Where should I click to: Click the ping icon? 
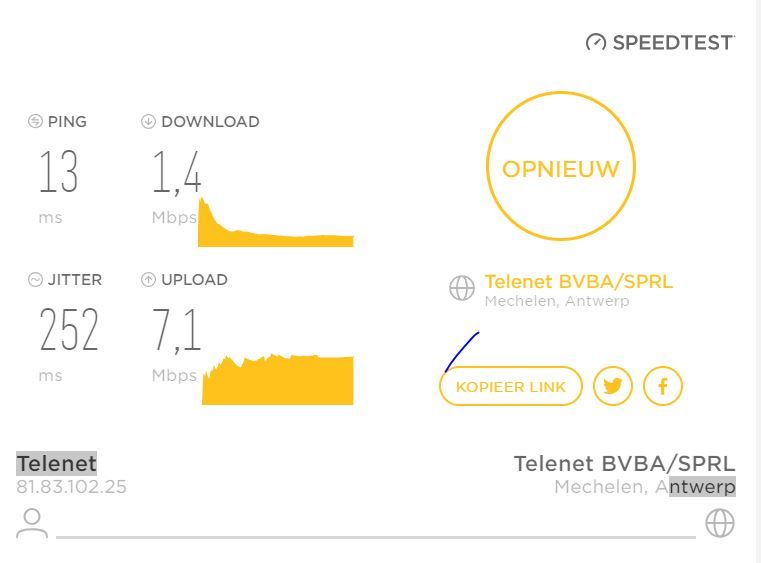pos(36,122)
